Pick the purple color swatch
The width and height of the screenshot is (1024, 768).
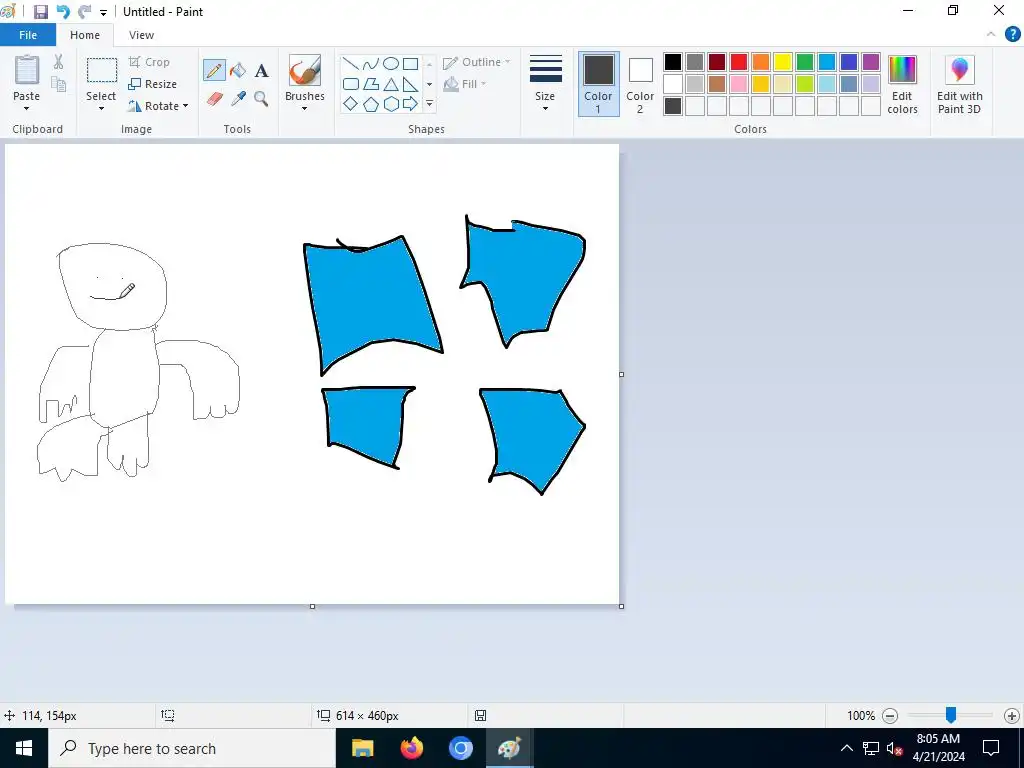(871, 62)
